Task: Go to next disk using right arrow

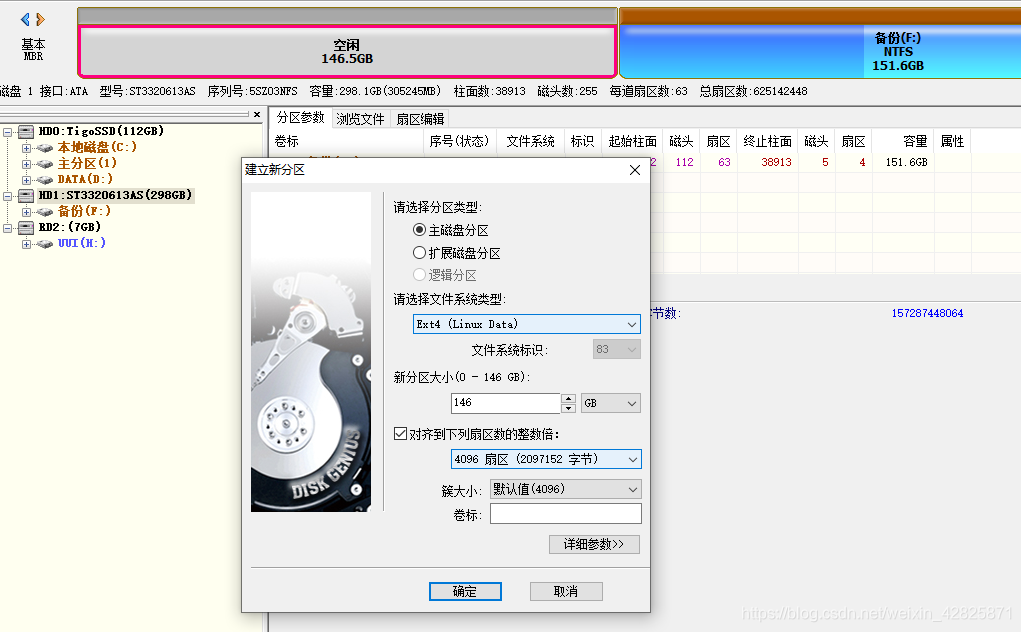Action: [40, 20]
